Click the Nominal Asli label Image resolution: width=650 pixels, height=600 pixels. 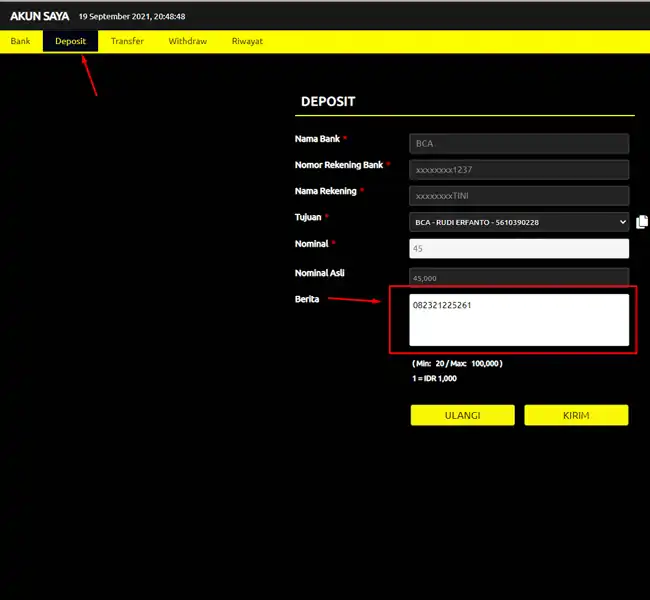(320, 273)
